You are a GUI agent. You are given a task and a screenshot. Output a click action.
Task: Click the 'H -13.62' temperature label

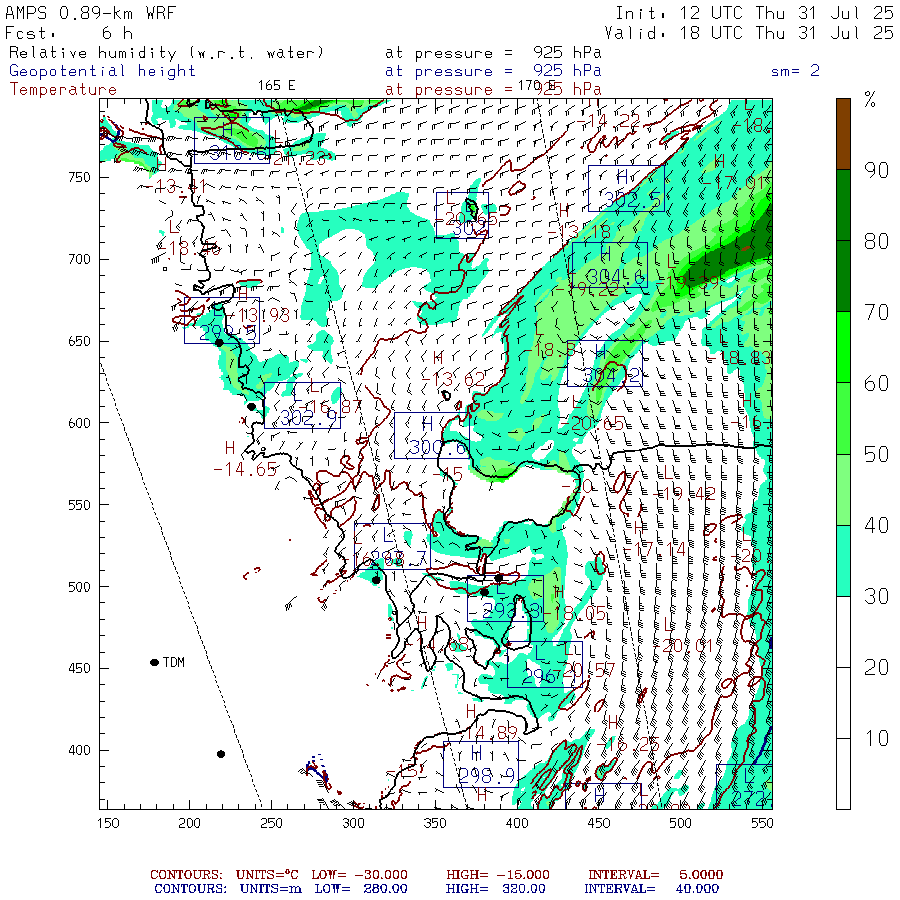[453, 369]
